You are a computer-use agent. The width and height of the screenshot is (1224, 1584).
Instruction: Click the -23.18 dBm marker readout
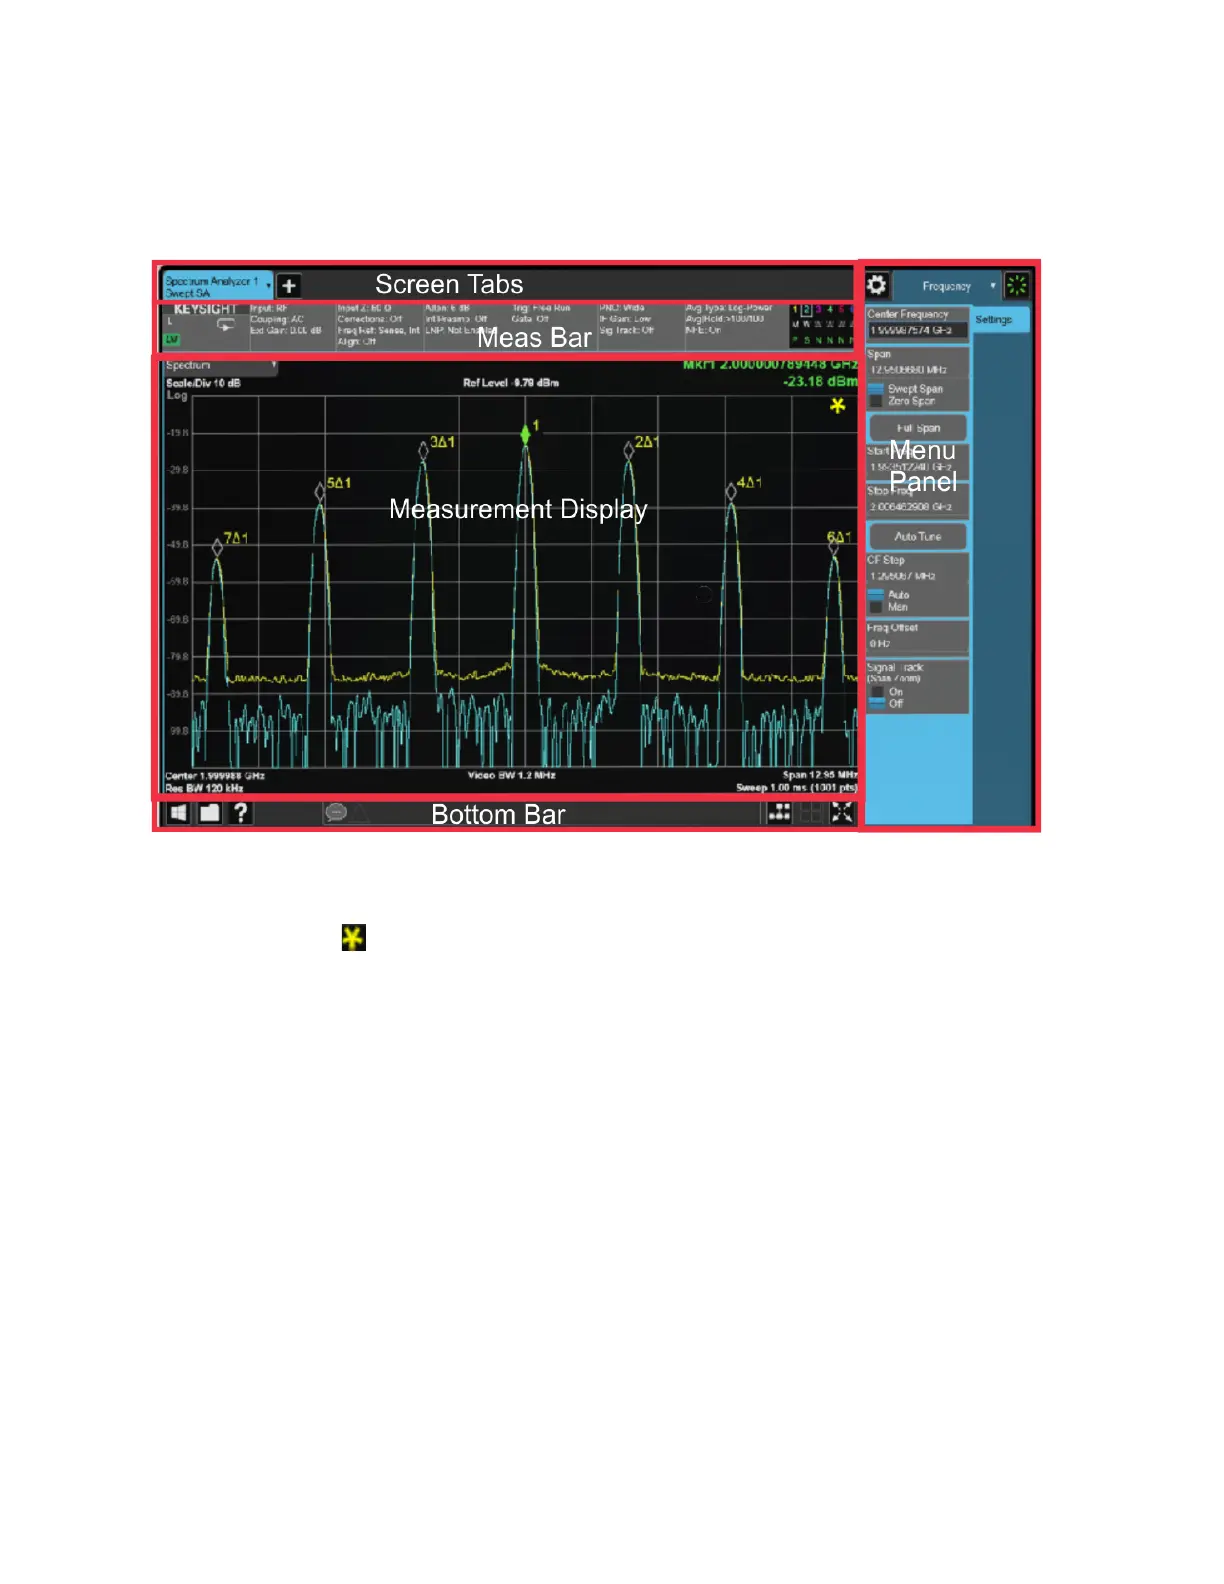(820, 382)
